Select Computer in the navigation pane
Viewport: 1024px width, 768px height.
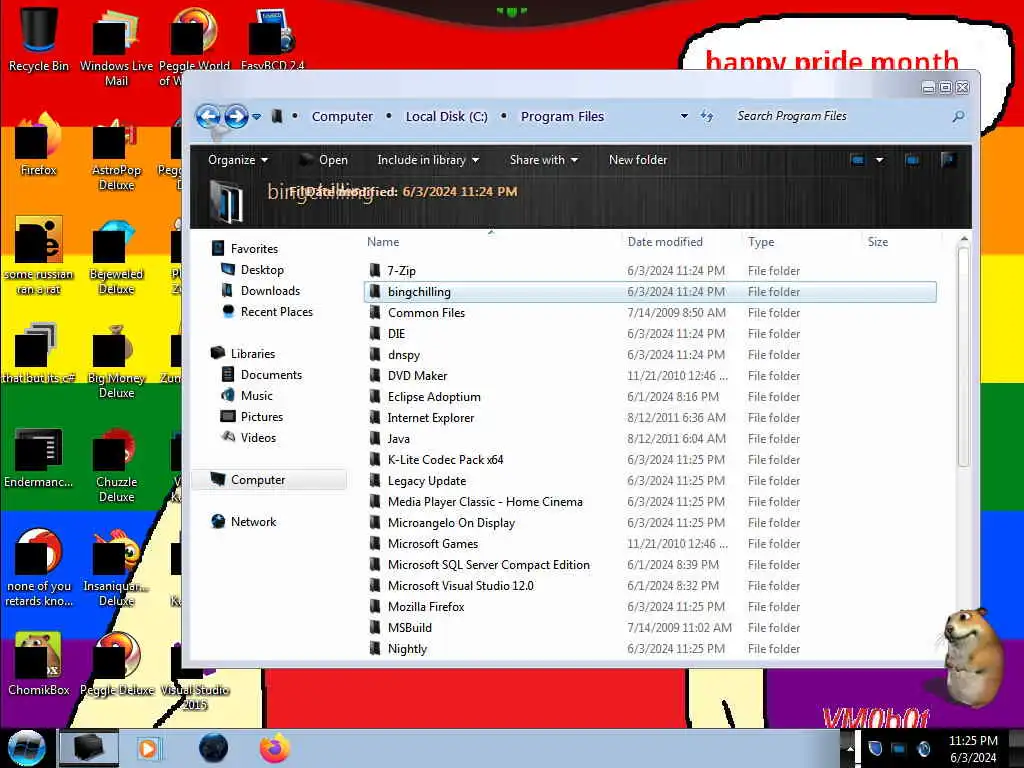click(x=269, y=480)
